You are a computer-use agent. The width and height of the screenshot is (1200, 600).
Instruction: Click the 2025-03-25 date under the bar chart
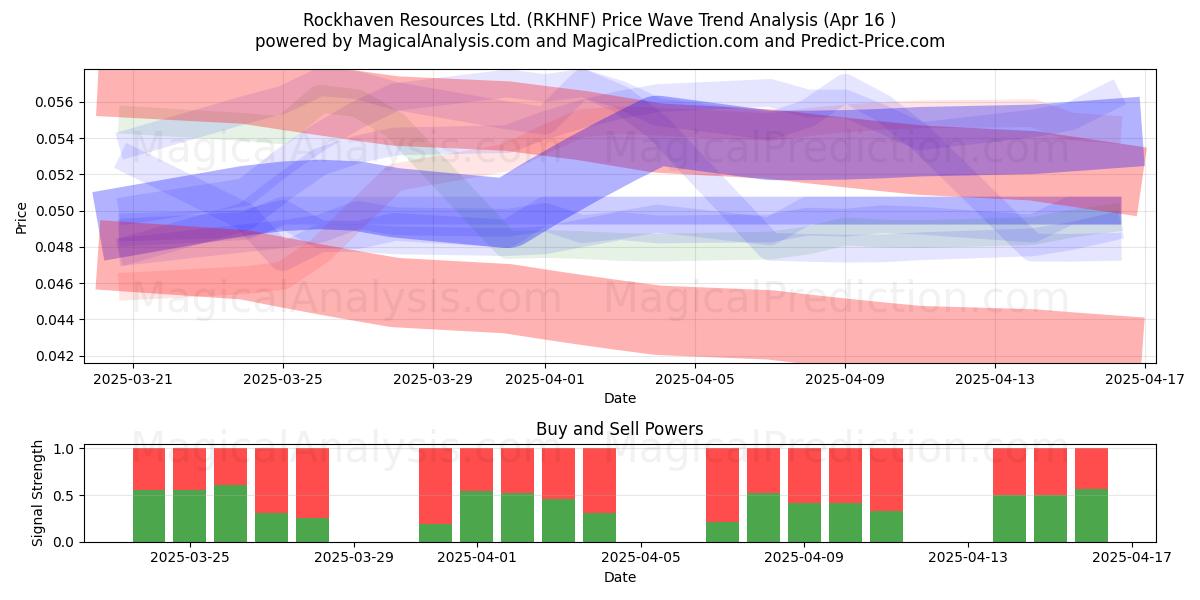[x=190, y=558]
